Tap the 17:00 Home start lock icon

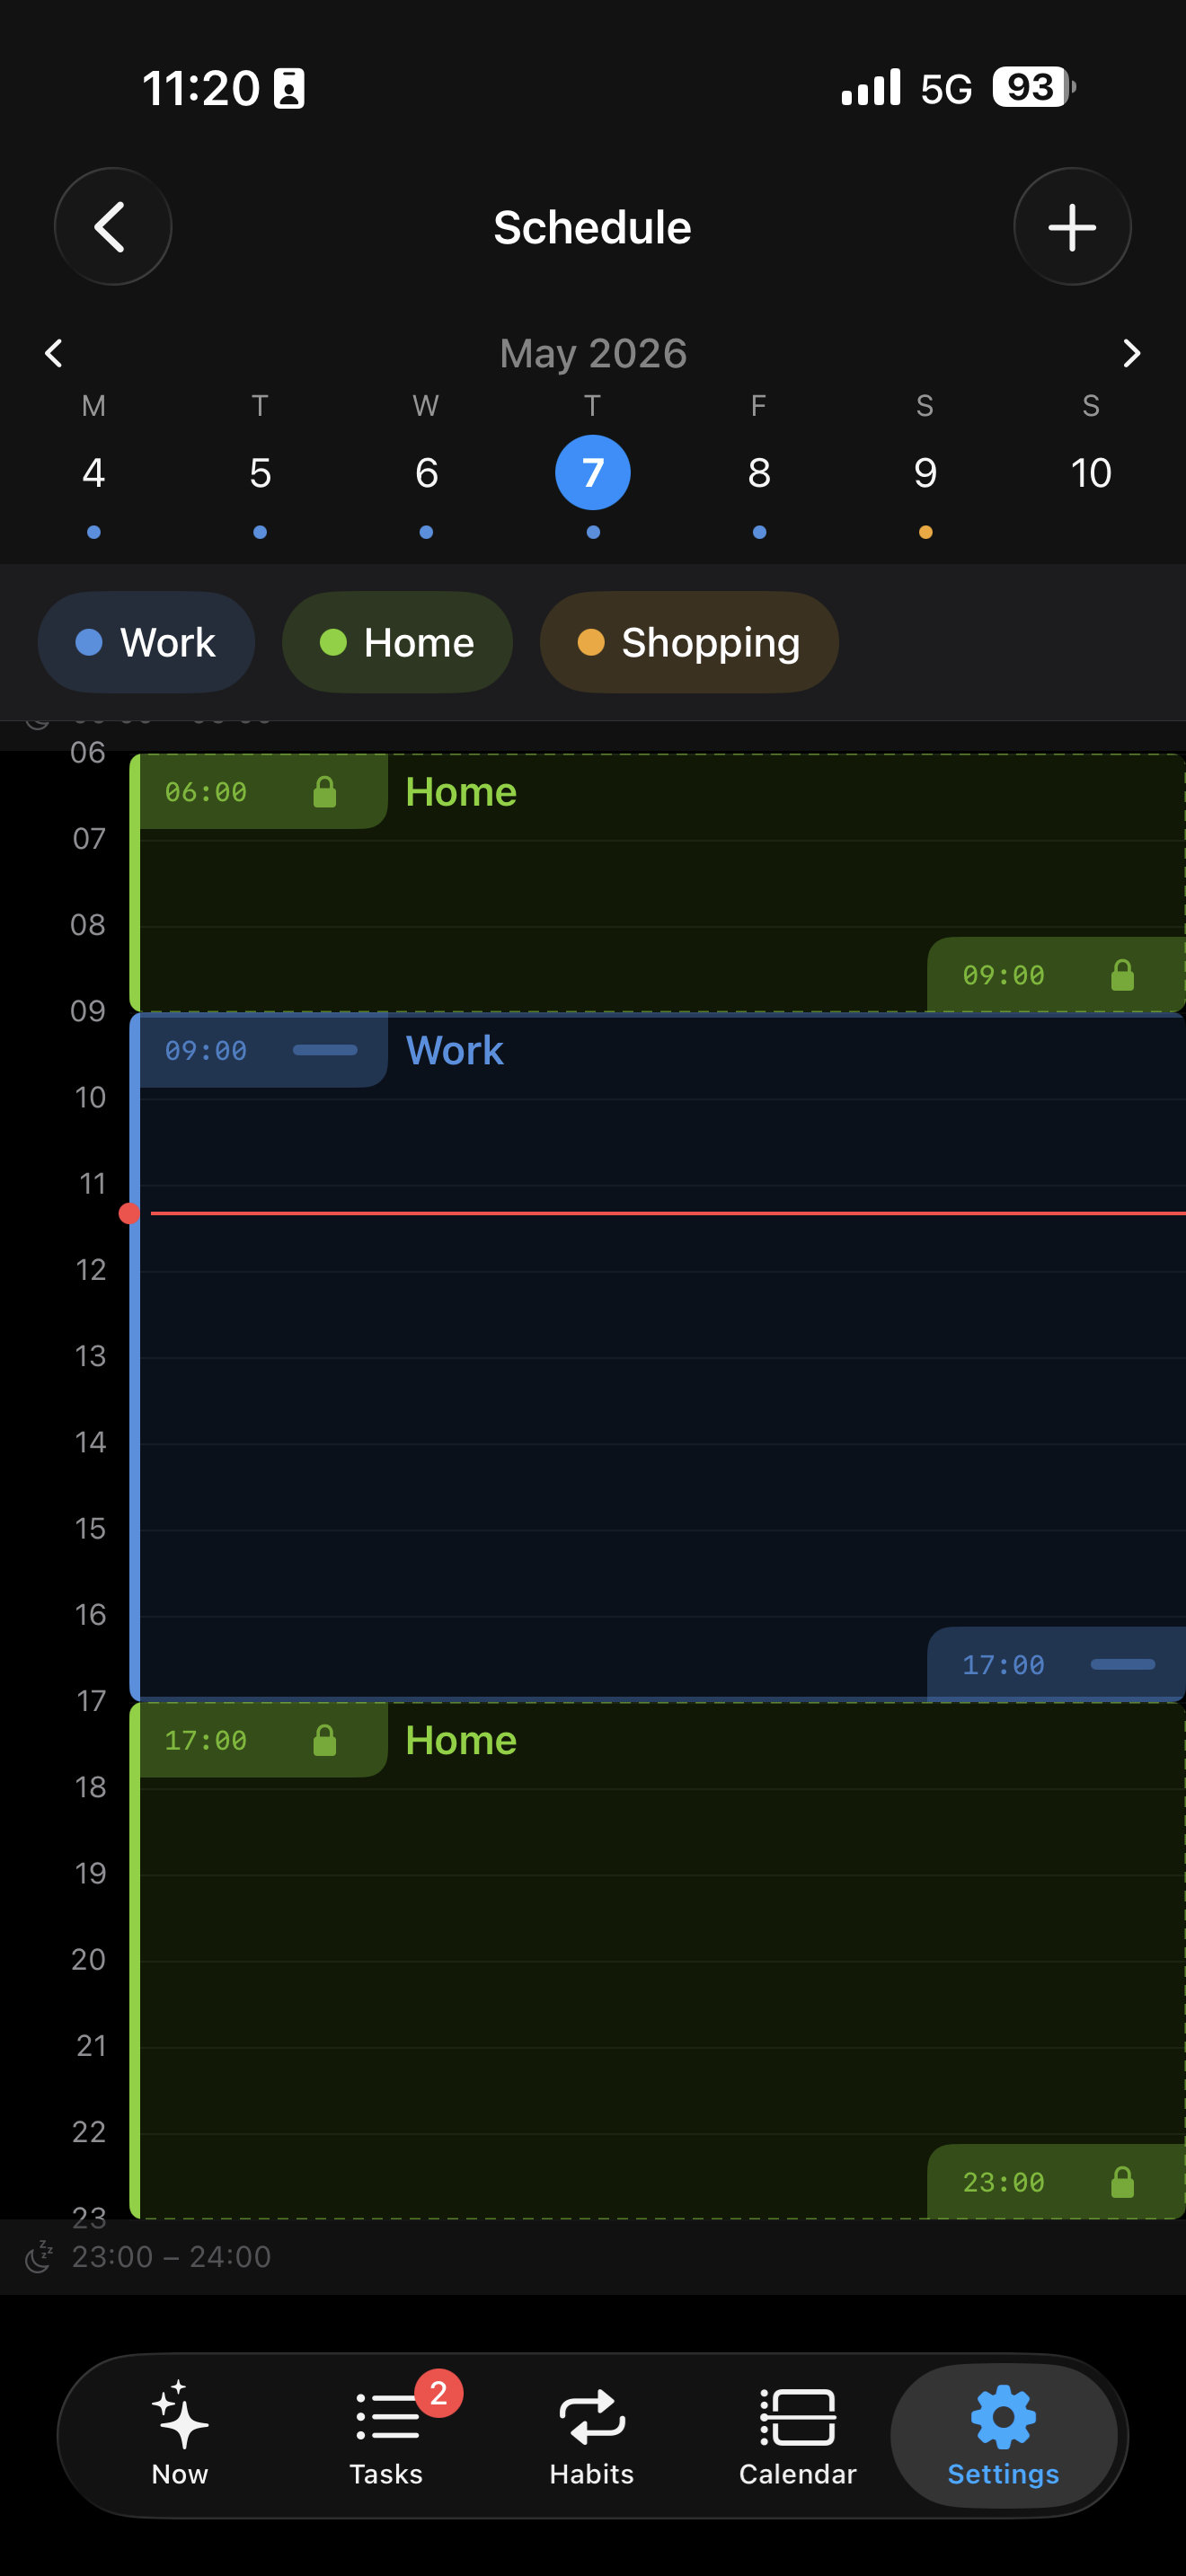[x=325, y=1740]
